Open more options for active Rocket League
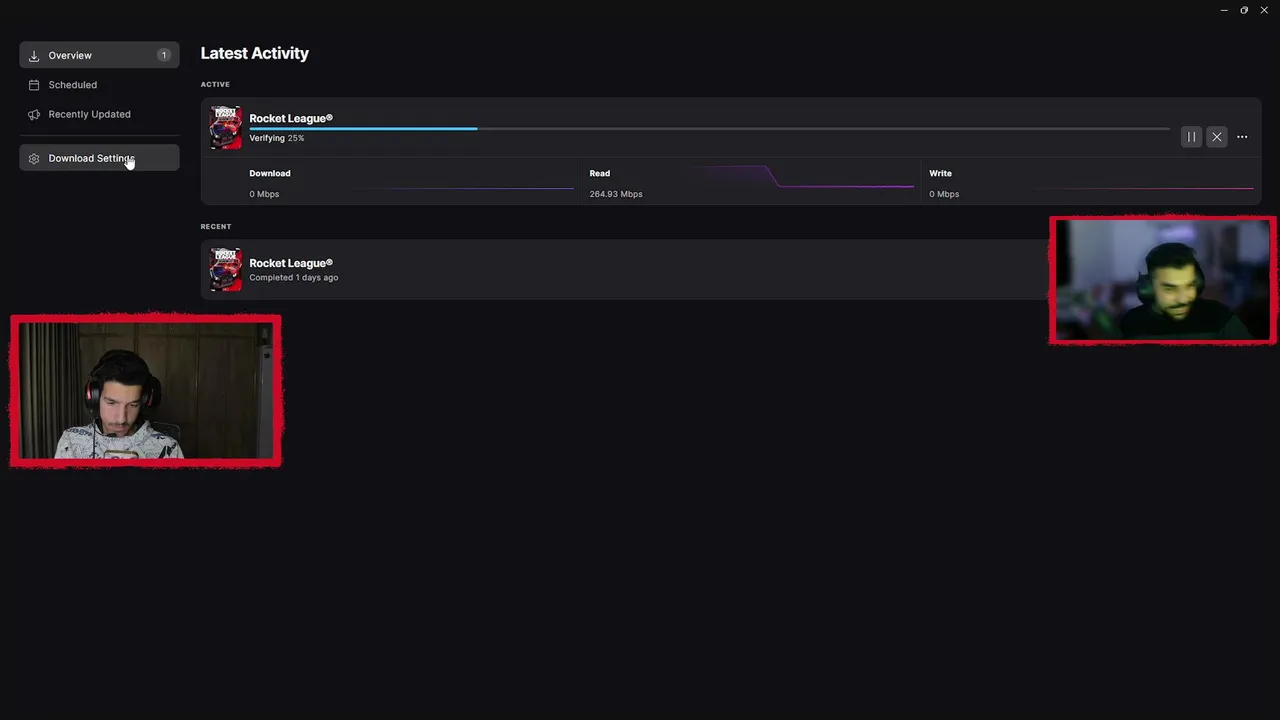The image size is (1280, 720). [1242, 137]
